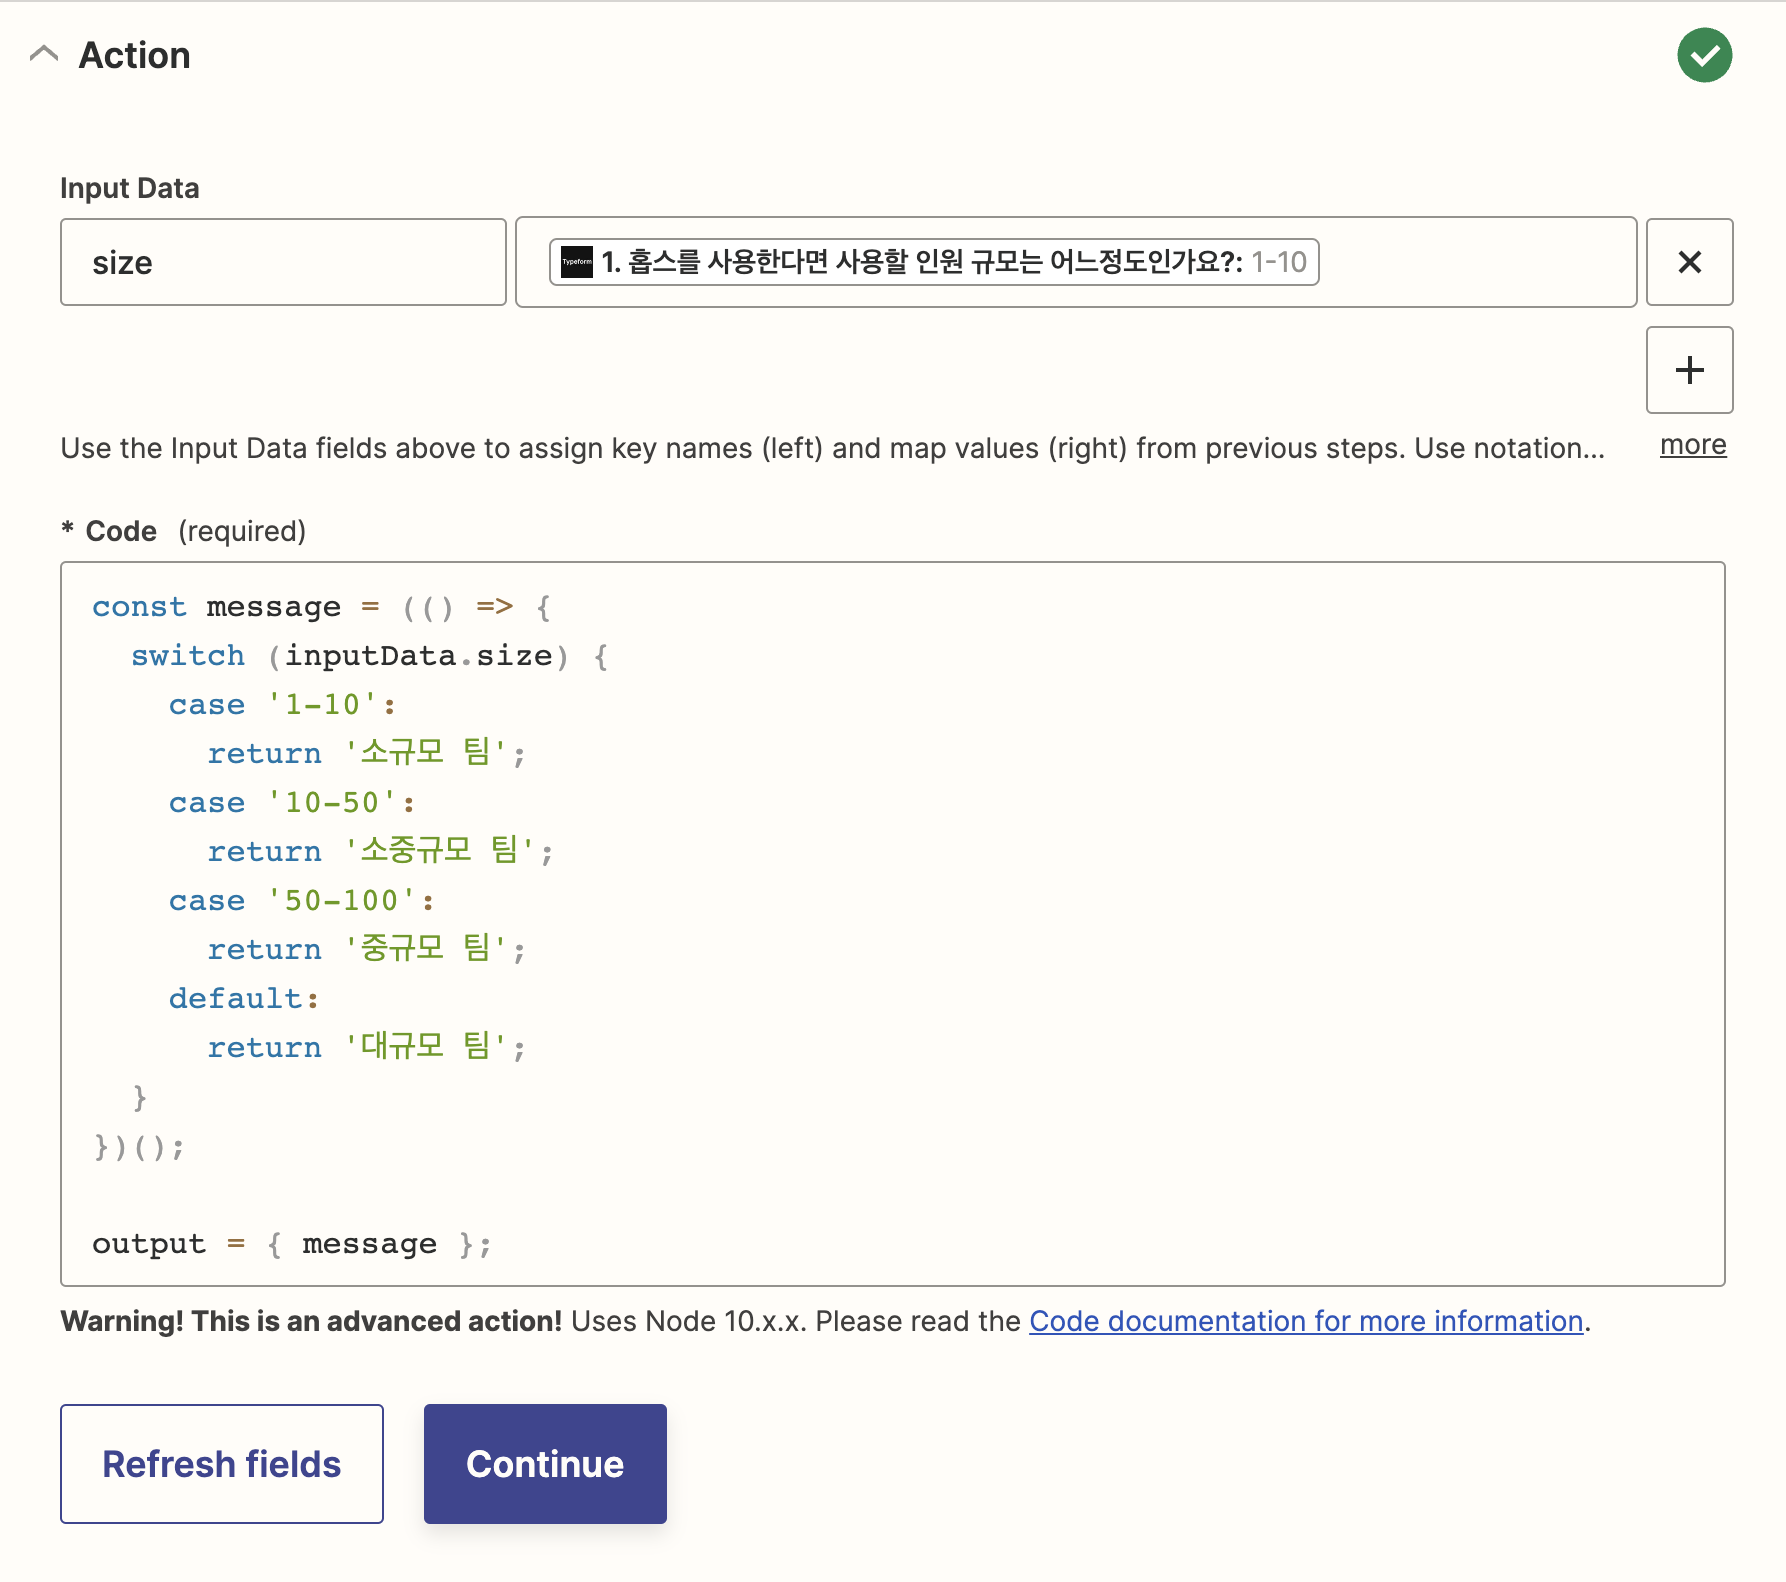The height and width of the screenshot is (1582, 1786).
Task: Click inside the Code editor area
Action: point(893,924)
